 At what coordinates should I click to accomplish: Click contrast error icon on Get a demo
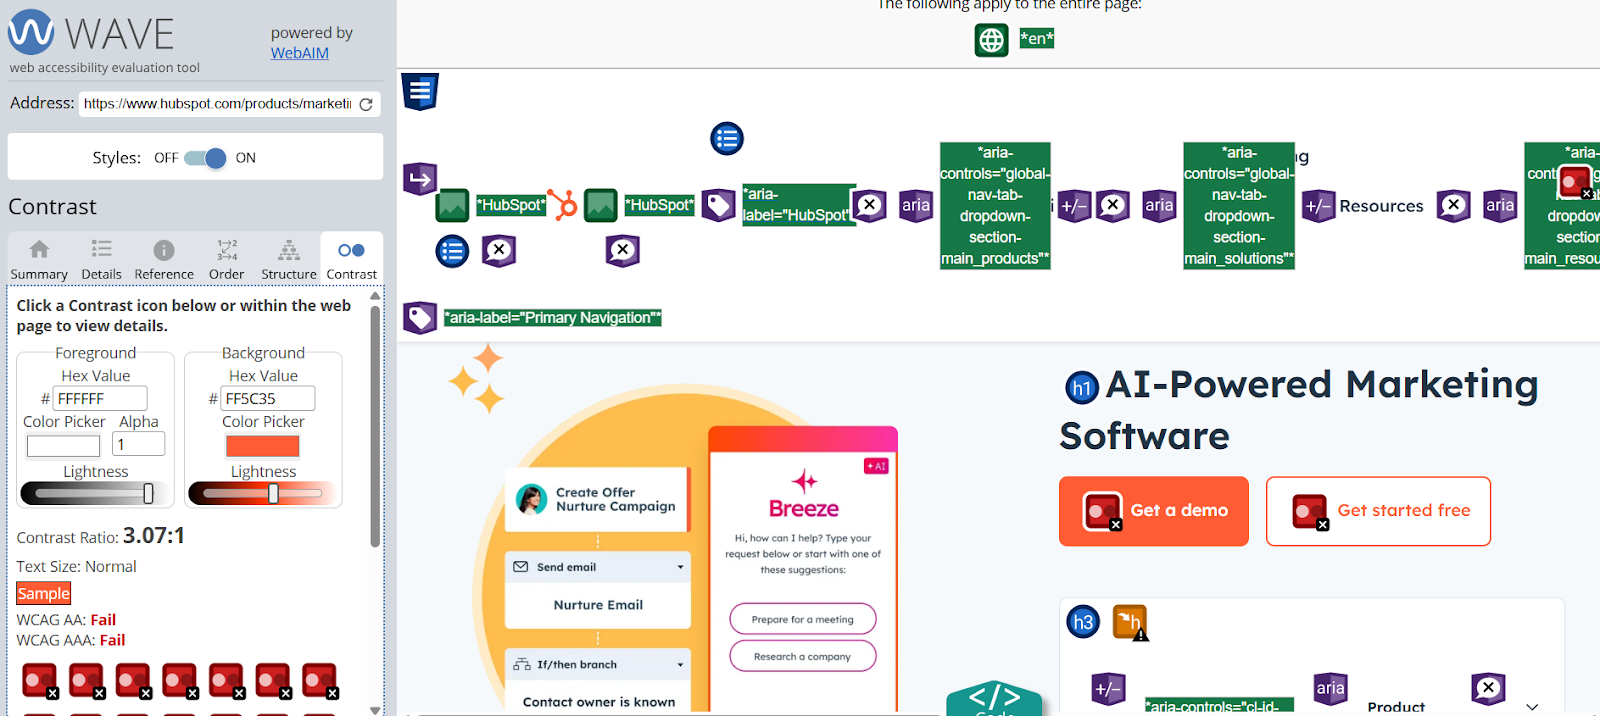[1104, 512]
